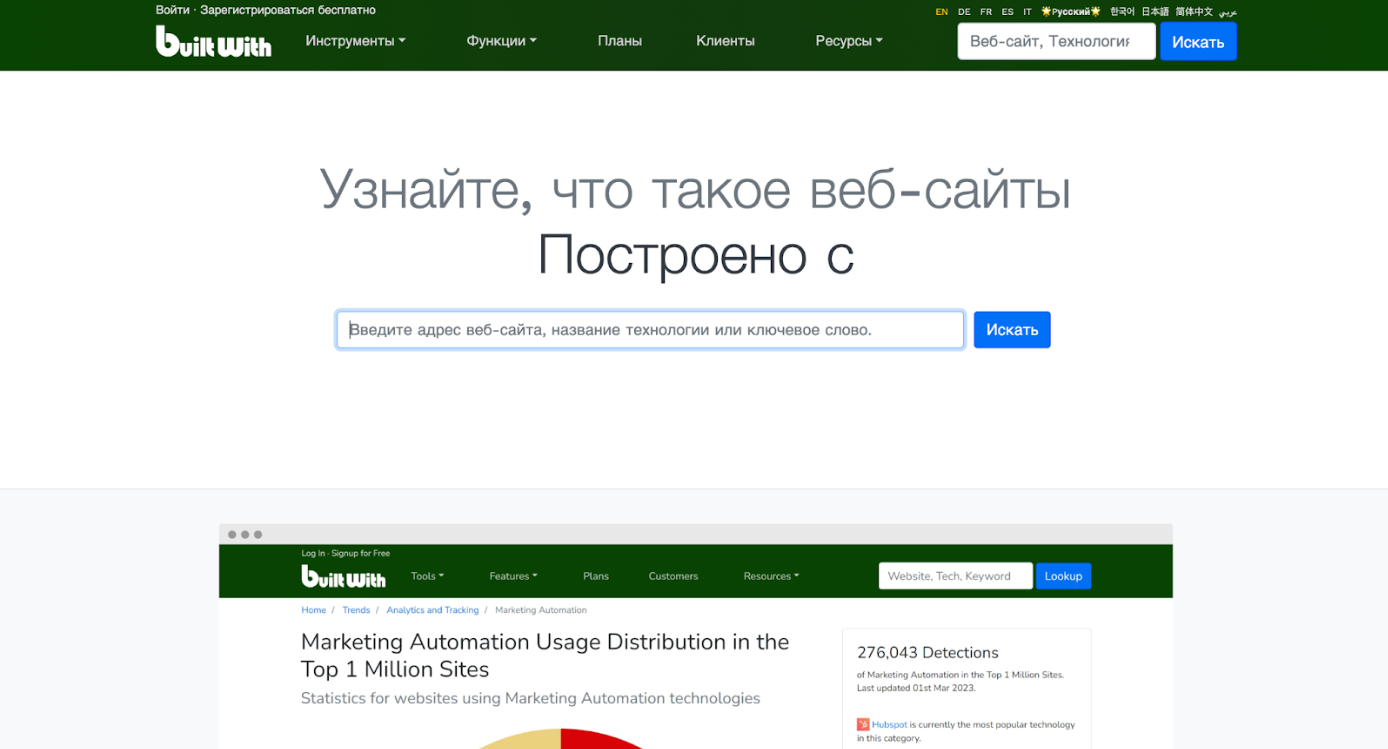
Task: Click the Войти link
Action: [x=172, y=10]
